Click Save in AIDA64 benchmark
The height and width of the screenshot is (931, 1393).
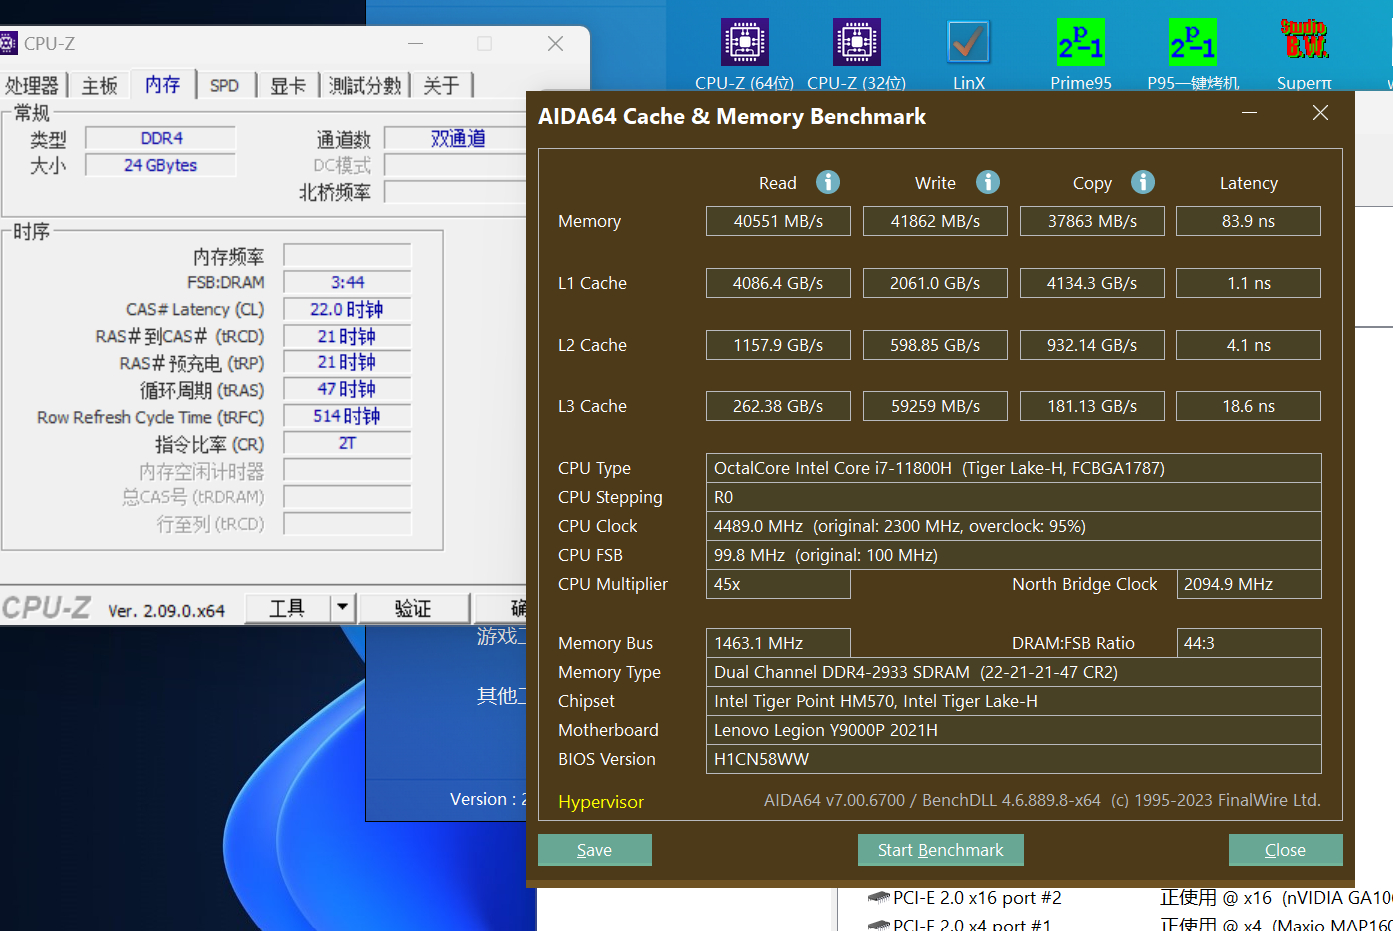[x=595, y=850]
